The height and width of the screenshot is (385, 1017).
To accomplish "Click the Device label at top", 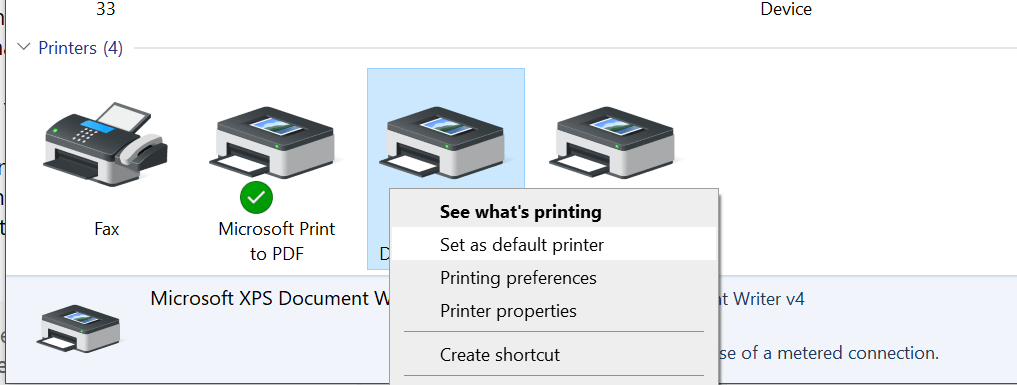I will [x=786, y=9].
